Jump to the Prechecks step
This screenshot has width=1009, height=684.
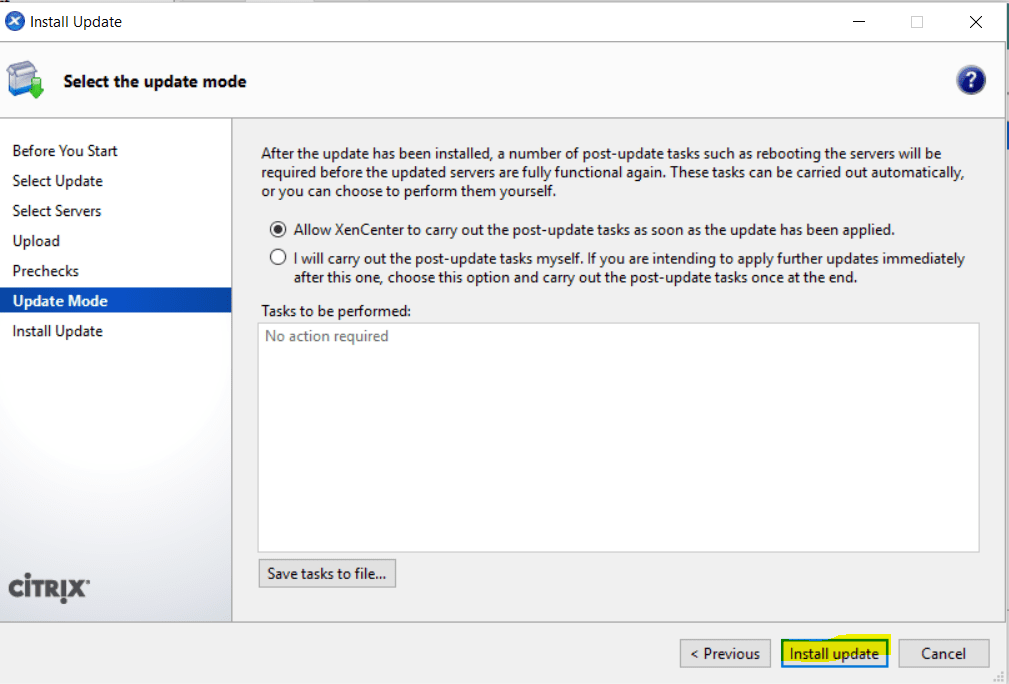(x=44, y=271)
